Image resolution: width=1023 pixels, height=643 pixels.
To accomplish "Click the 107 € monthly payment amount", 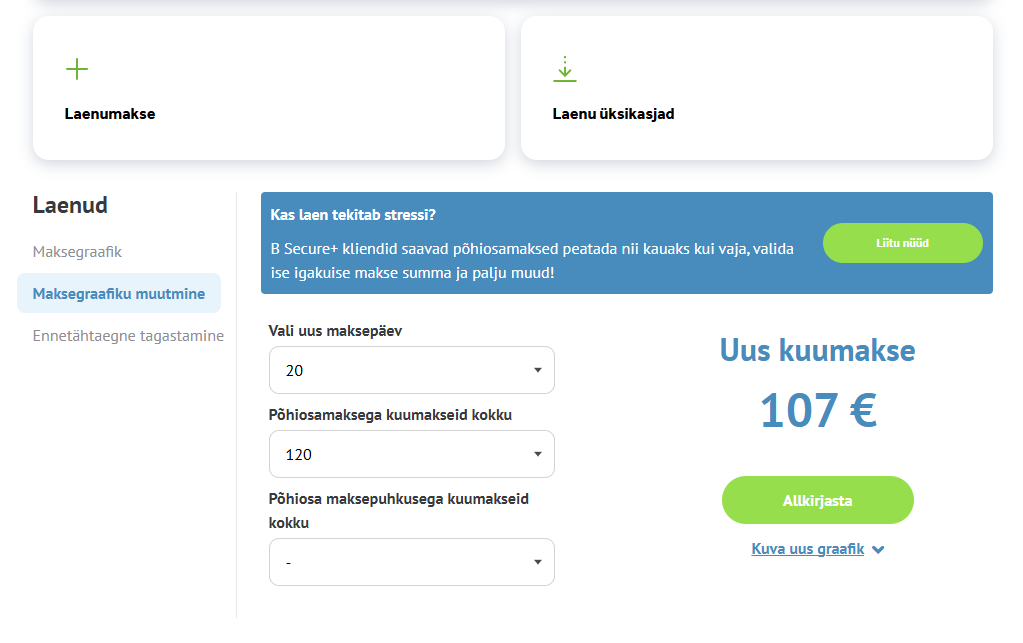I will point(817,410).
